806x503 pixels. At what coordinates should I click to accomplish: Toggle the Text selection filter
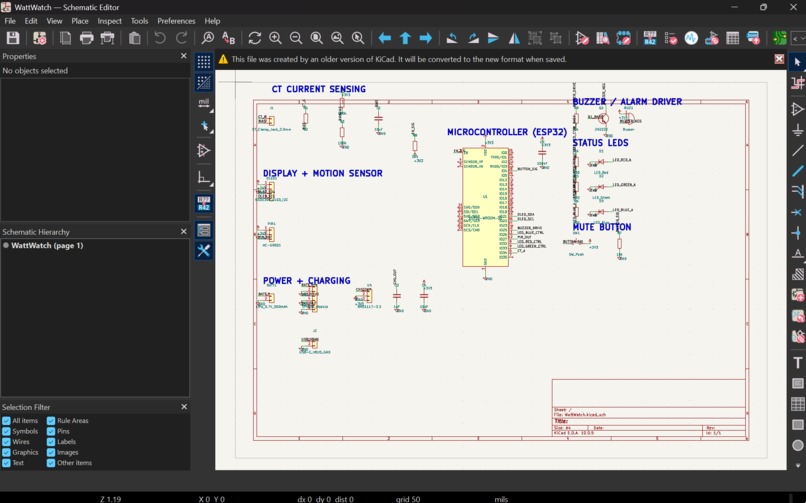[x=6, y=463]
